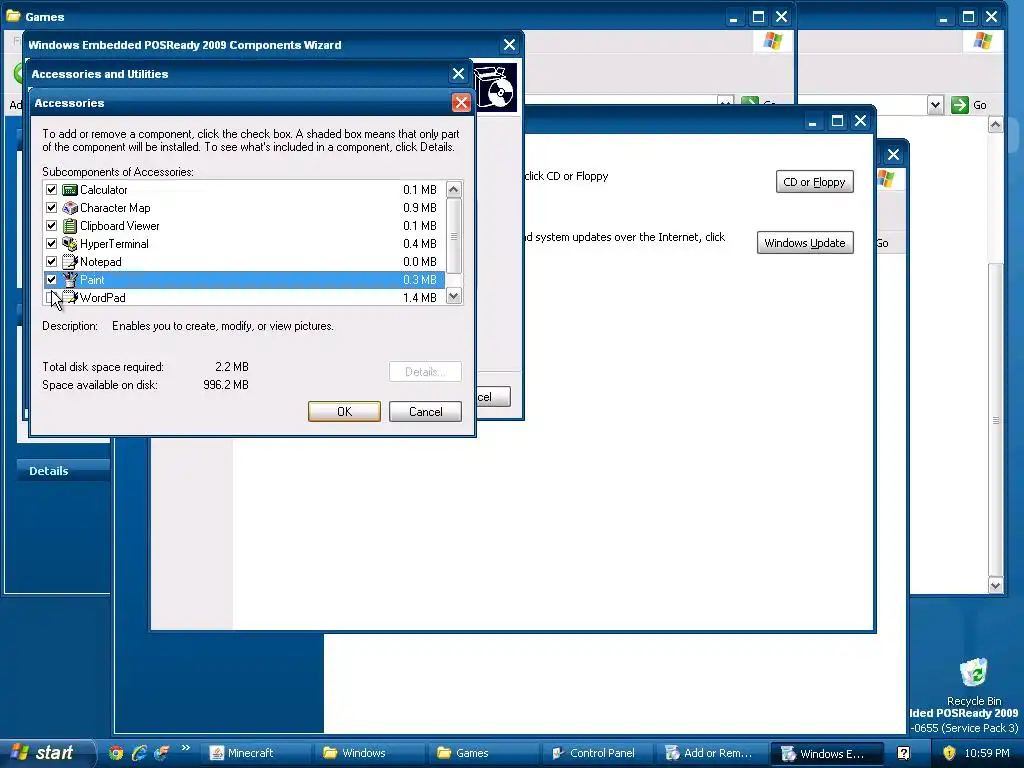1024x768 pixels.
Task: Click the green Go arrow icon
Action: tap(959, 104)
